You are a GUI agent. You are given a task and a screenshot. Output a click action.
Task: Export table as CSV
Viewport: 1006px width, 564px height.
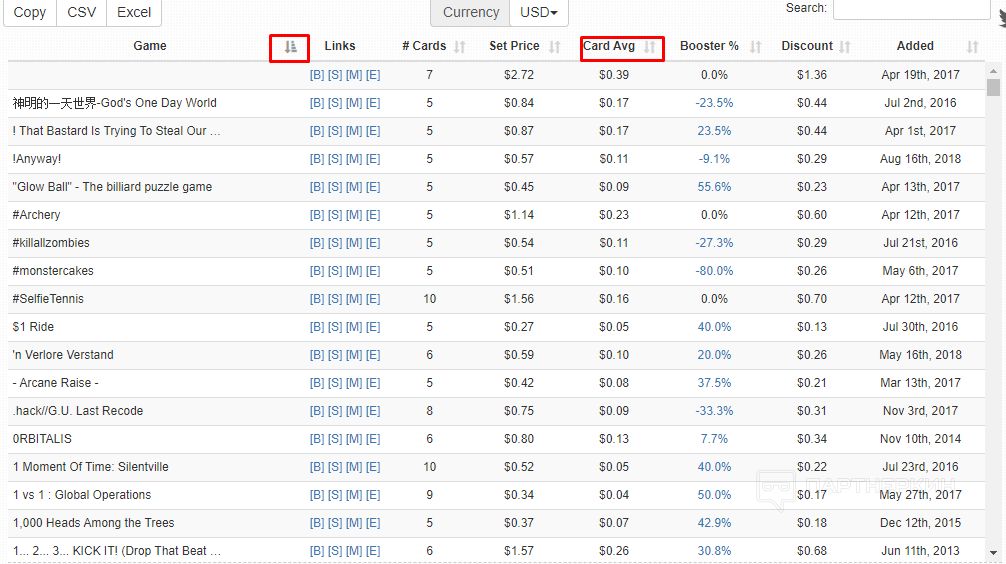point(81,12)
